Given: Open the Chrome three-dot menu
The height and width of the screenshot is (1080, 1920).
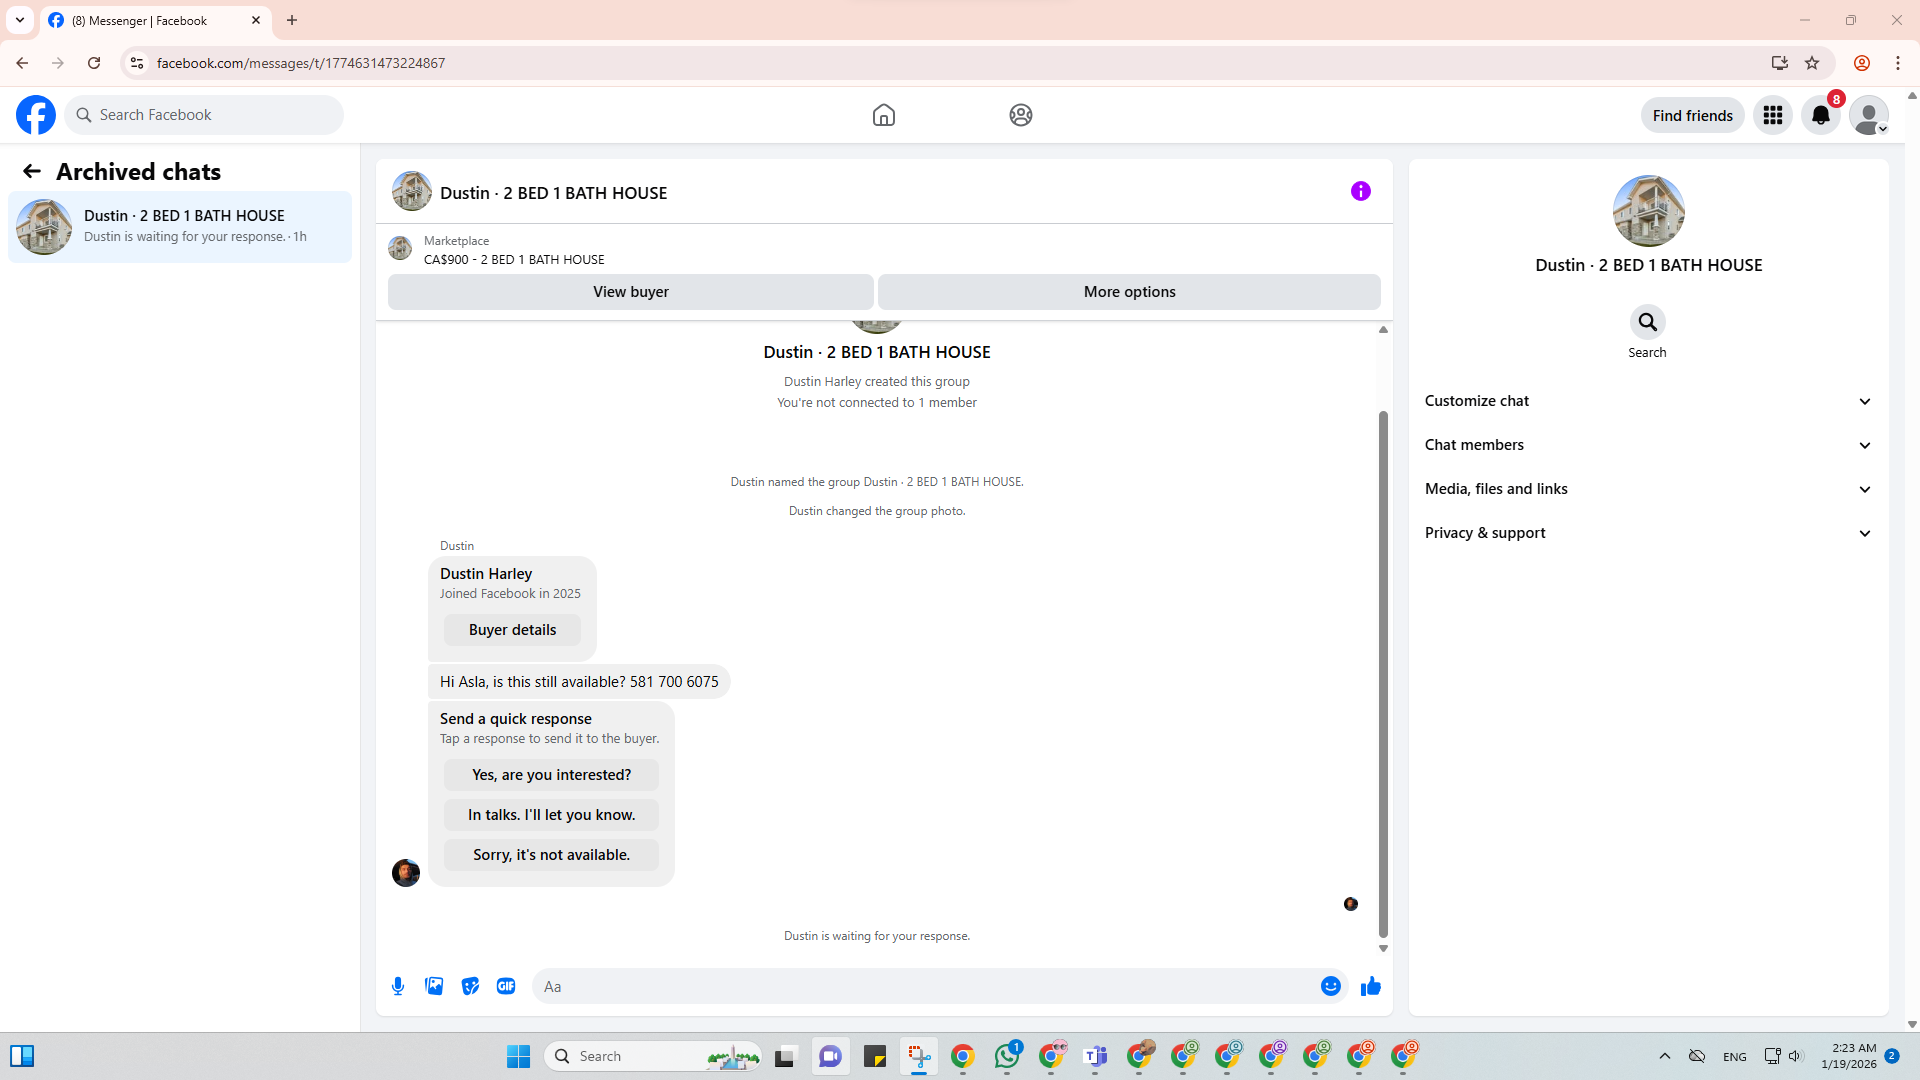Looking at the screenshot, I should [x=1898, y=63].
